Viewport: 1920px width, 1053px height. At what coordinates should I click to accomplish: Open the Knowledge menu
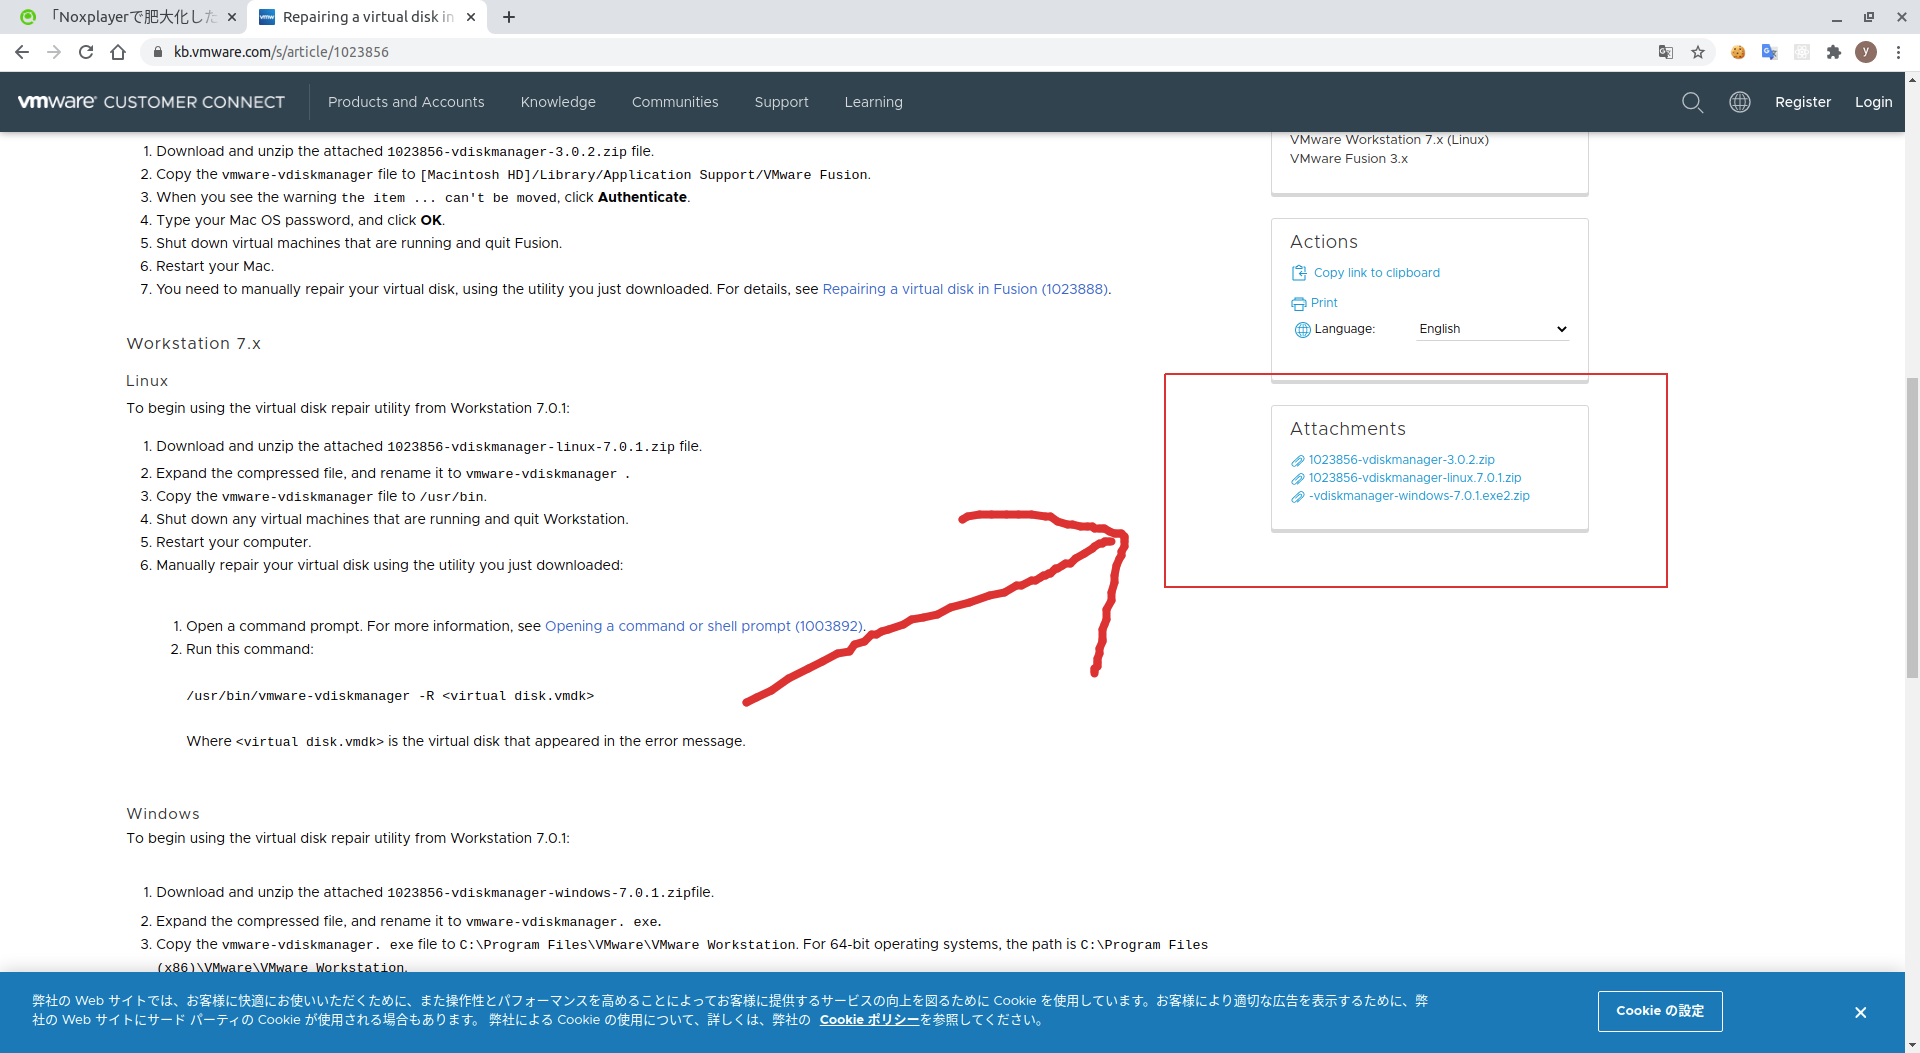(x=558, y=102)
